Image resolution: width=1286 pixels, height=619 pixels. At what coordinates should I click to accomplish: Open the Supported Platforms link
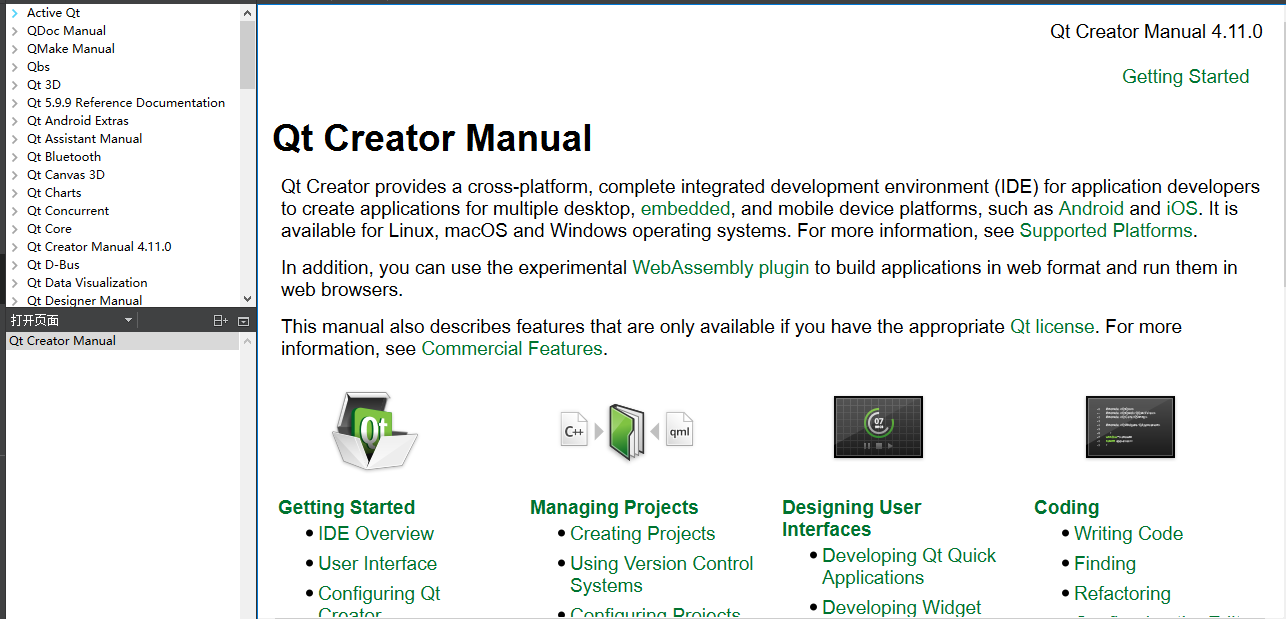click(1106, 231)
